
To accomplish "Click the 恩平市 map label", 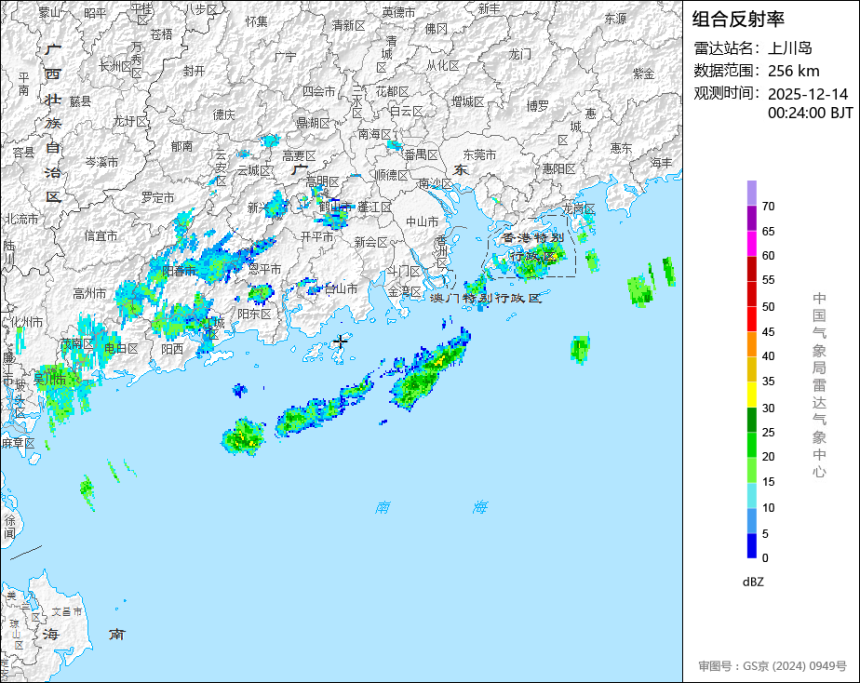I will (x=265, y=269).
